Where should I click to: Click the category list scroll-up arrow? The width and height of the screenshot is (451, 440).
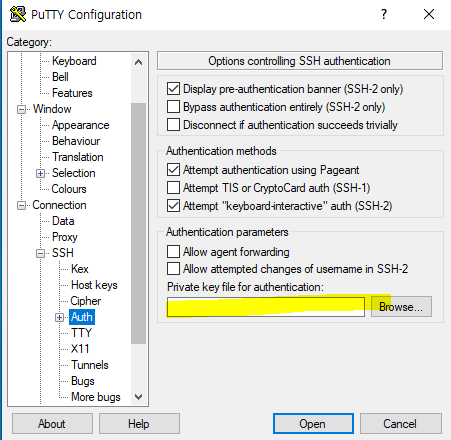click(138, 62)
